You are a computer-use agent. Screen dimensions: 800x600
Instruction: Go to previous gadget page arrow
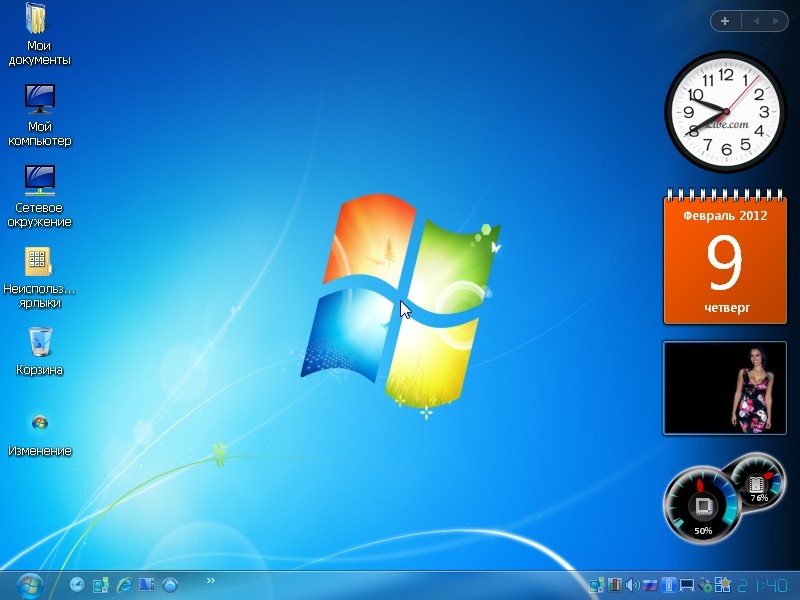(x=756, y=21)
